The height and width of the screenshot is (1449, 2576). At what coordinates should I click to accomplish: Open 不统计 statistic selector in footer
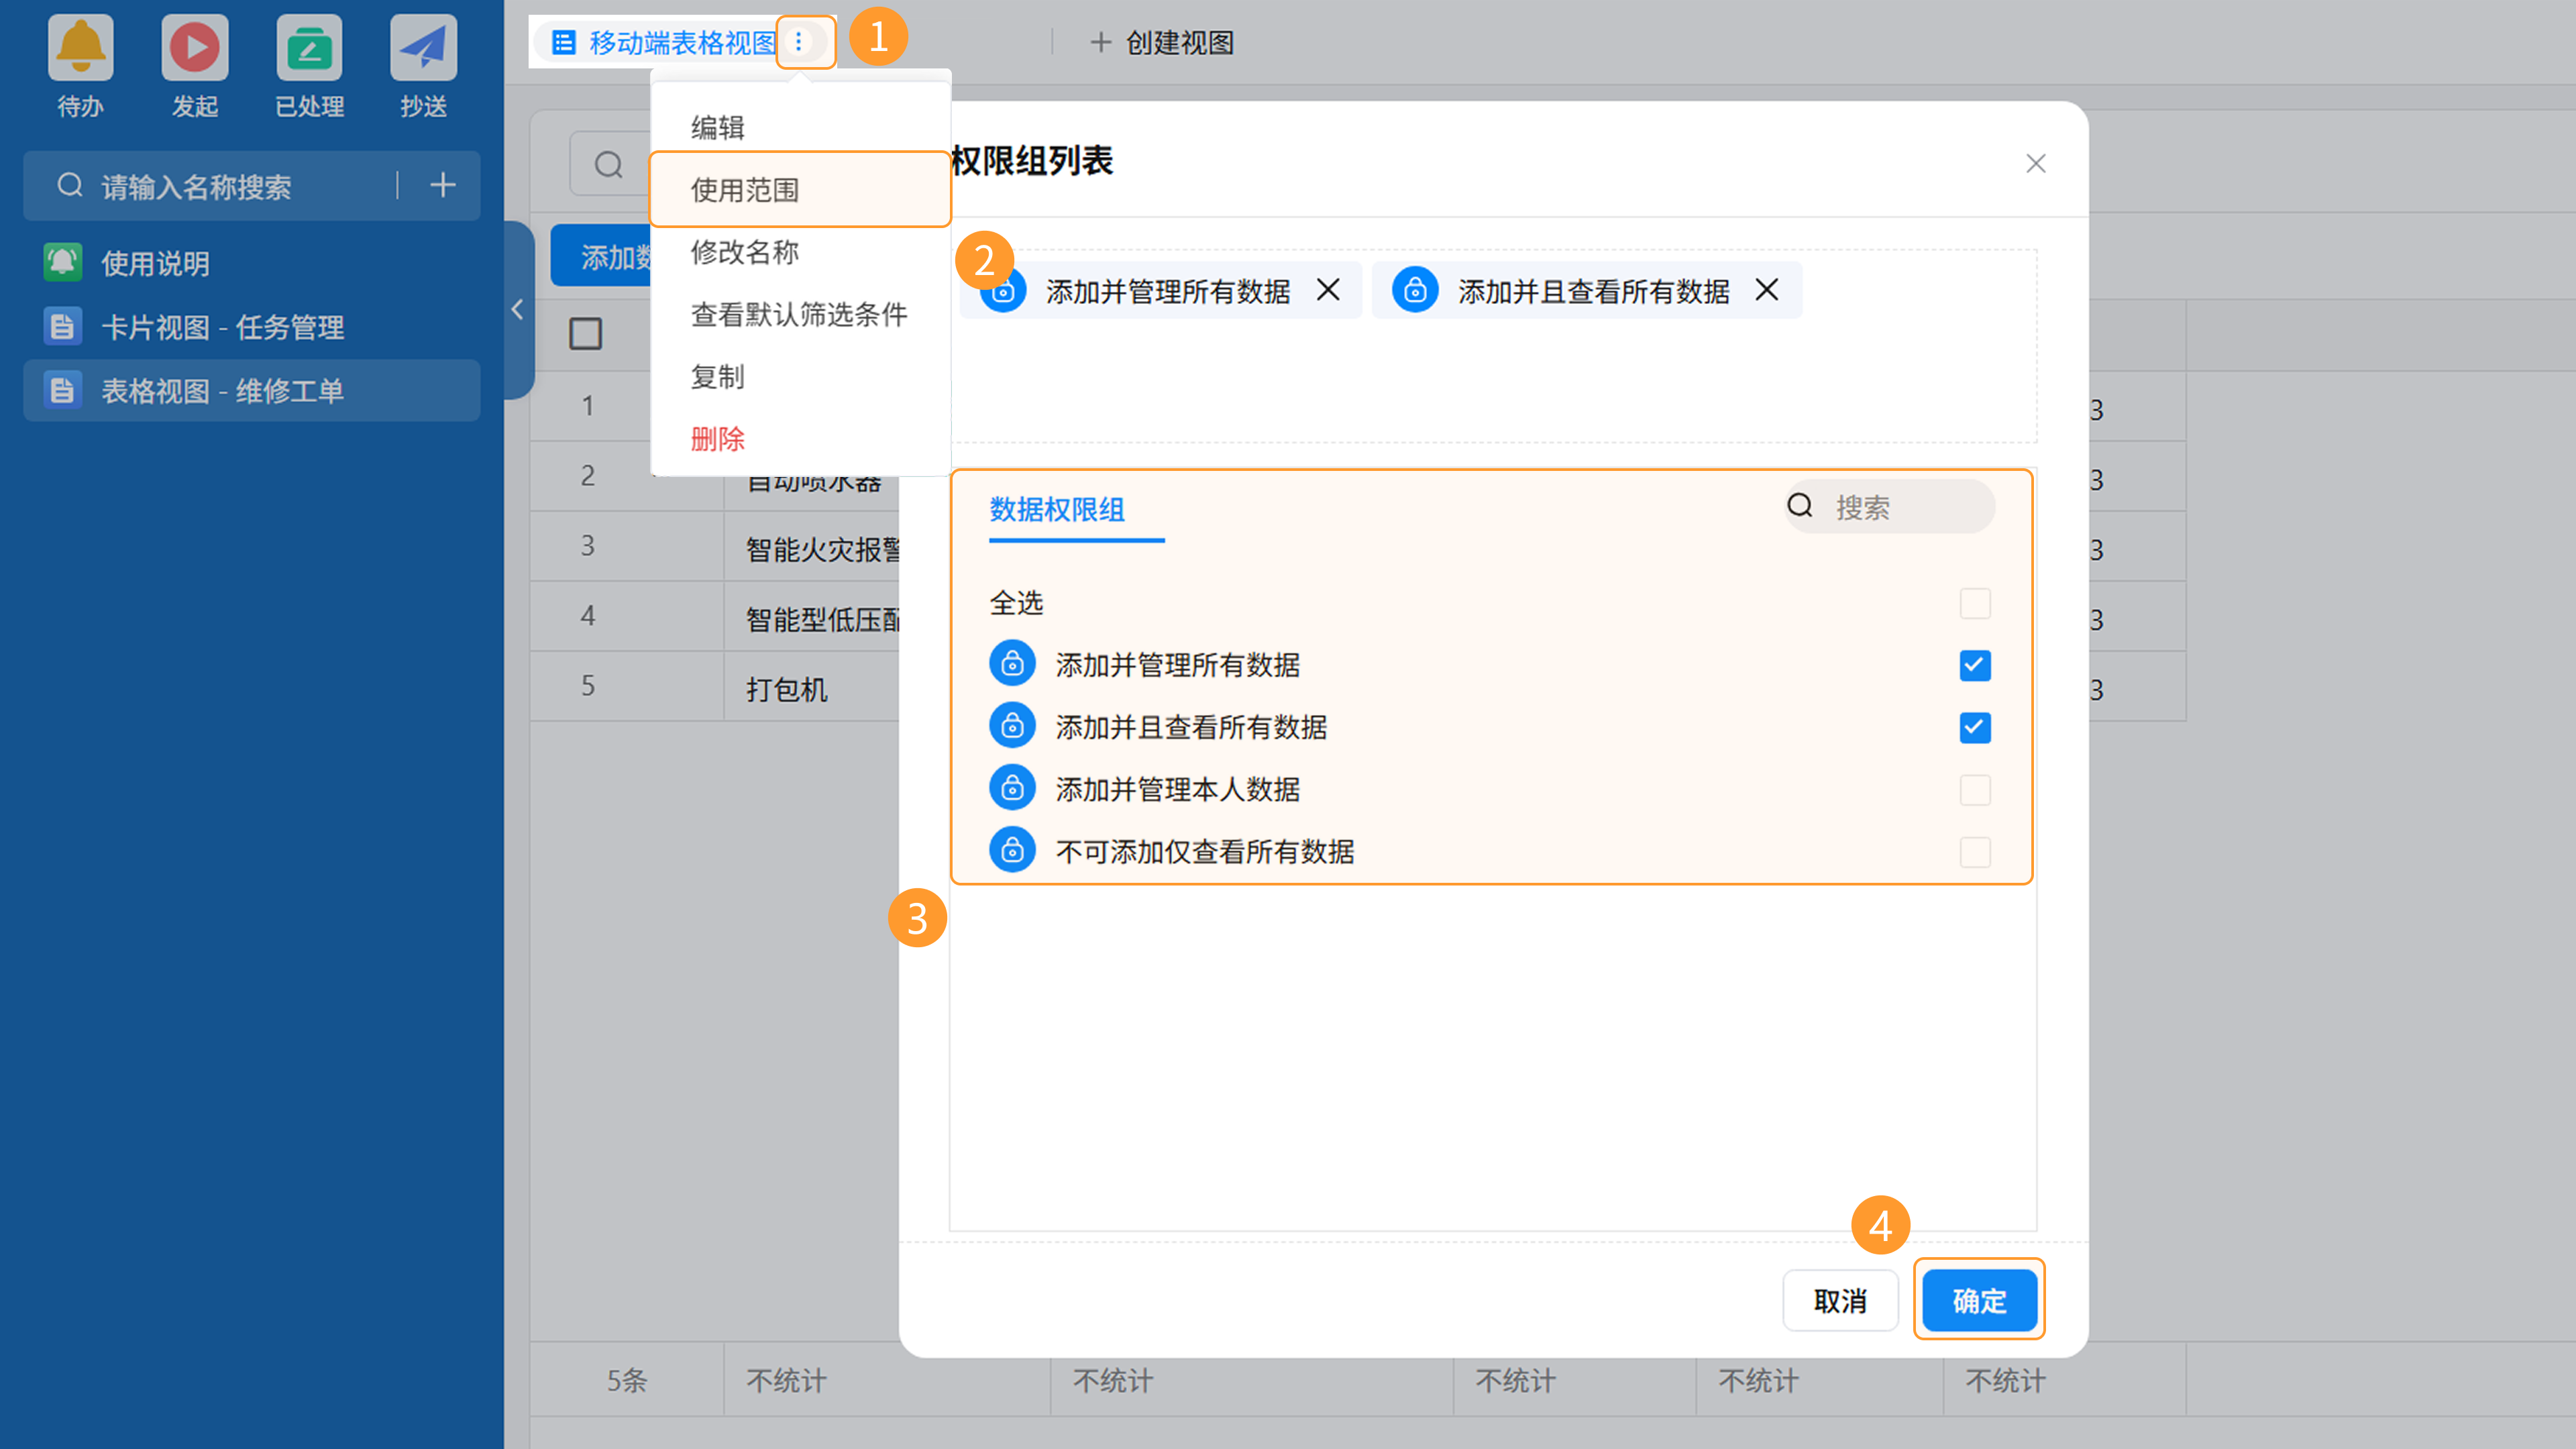coord(786,1380)
